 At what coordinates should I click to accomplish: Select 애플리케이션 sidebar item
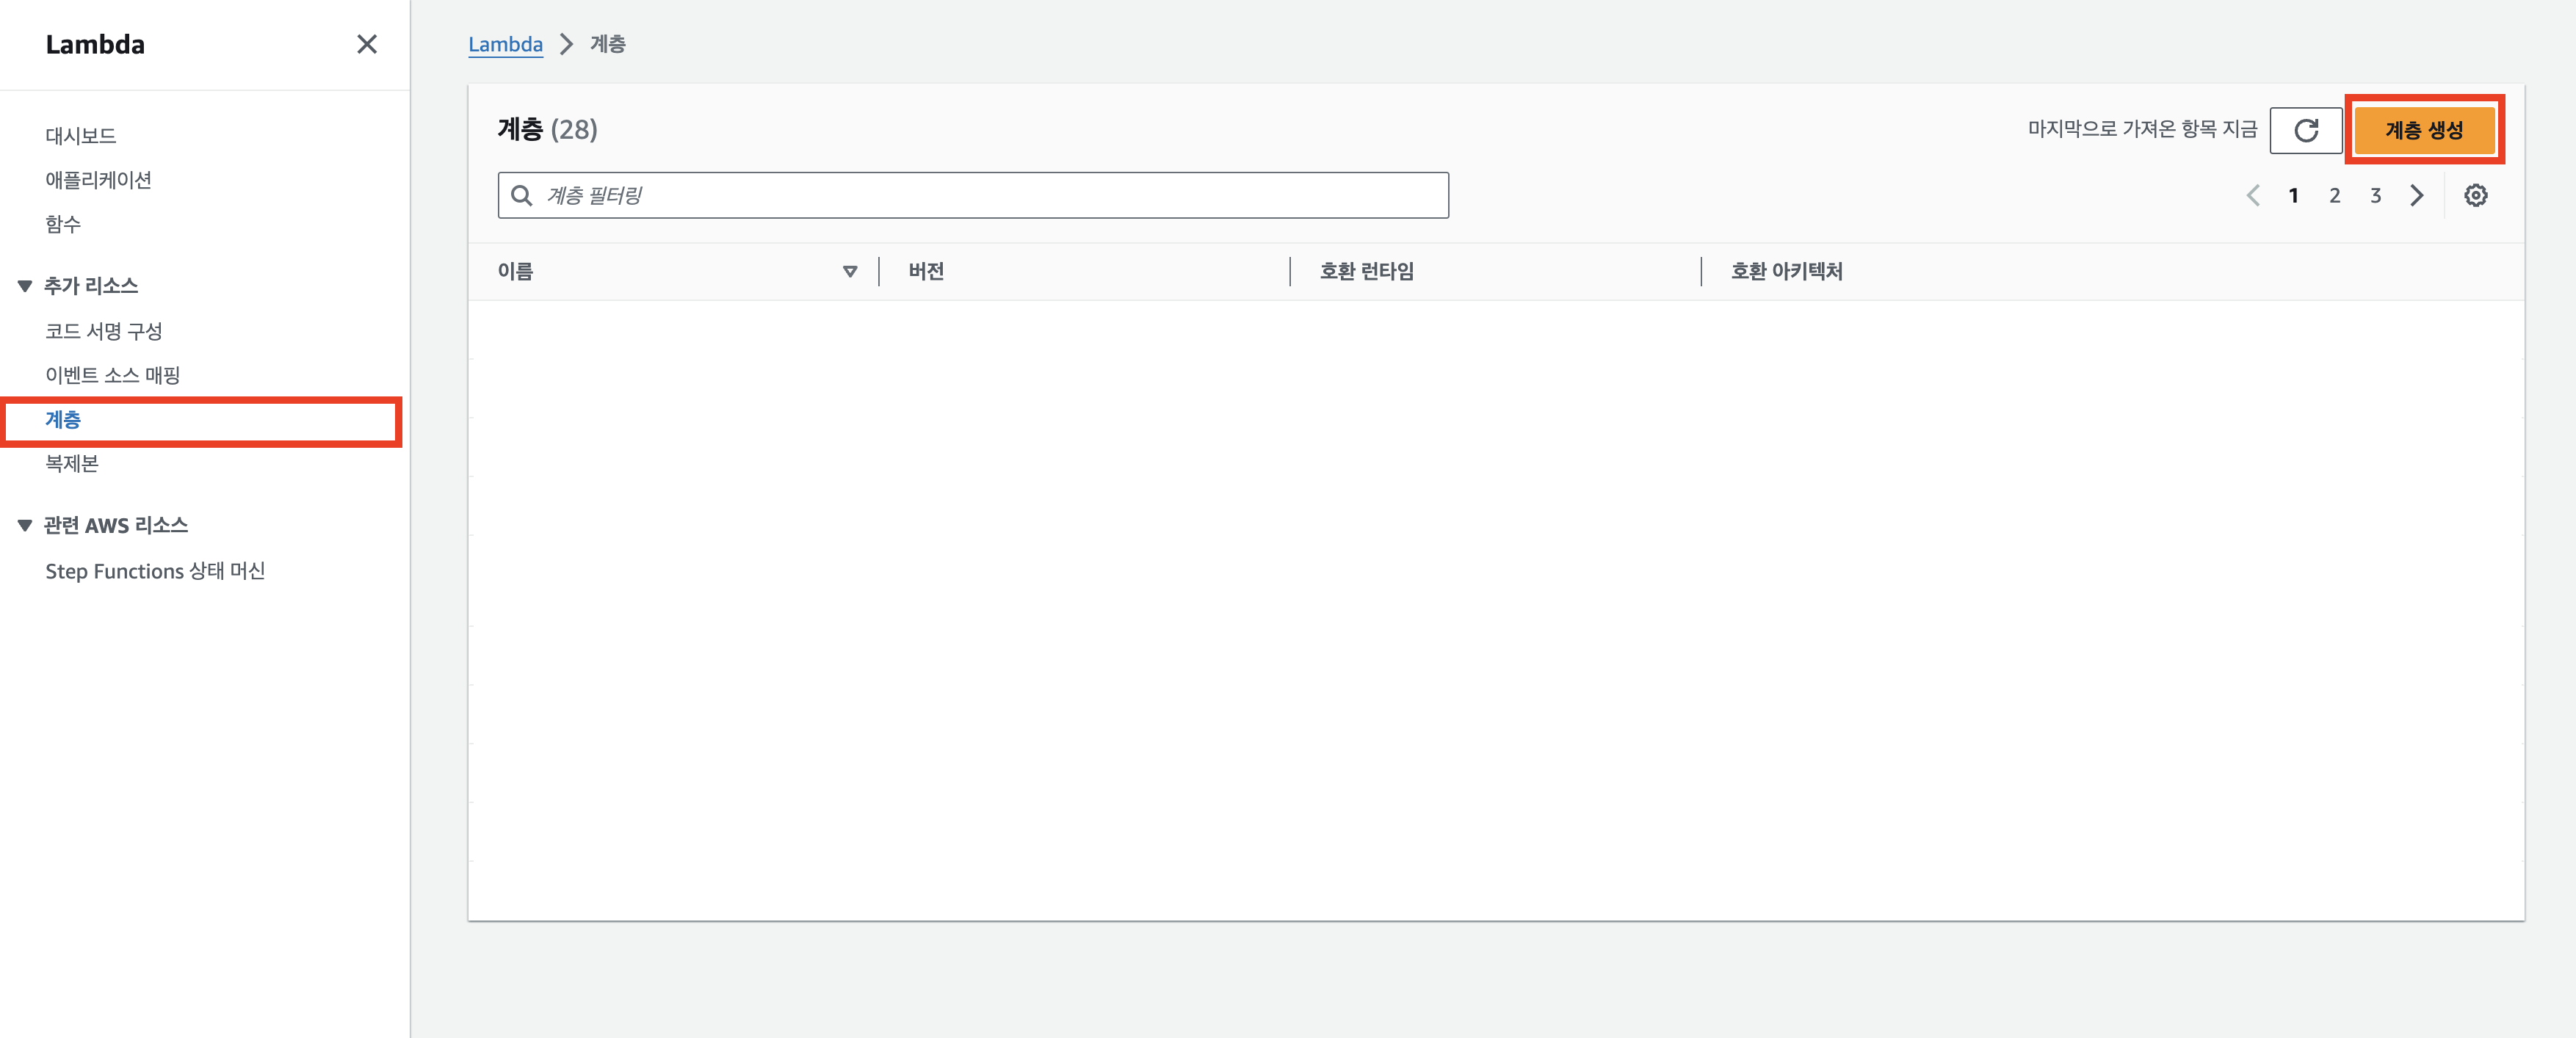tap(98, 180)
